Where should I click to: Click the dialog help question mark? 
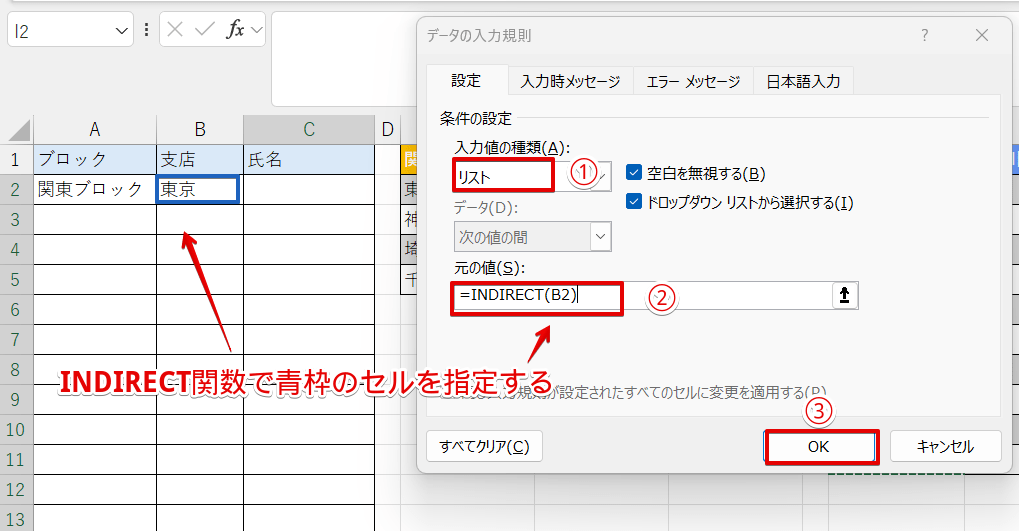pos(925,35)
